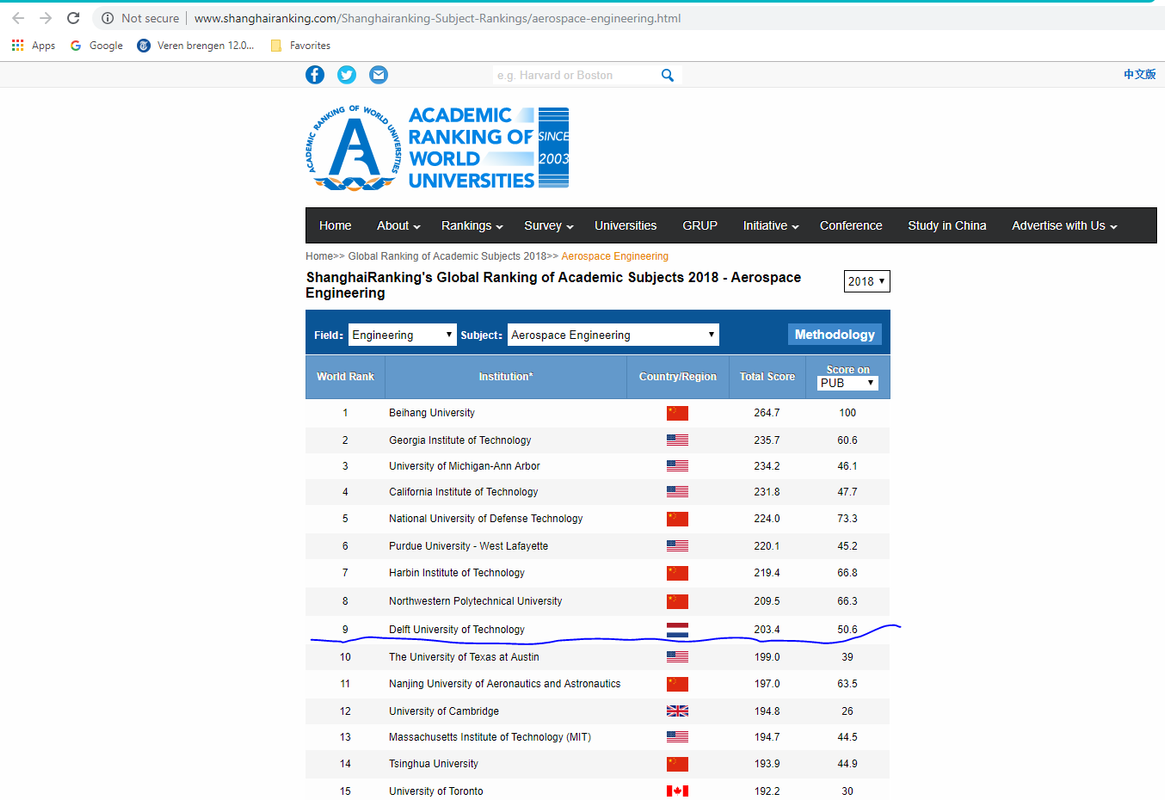
Task: Open the 2018 year dropdown
Action: click(866, 282)
